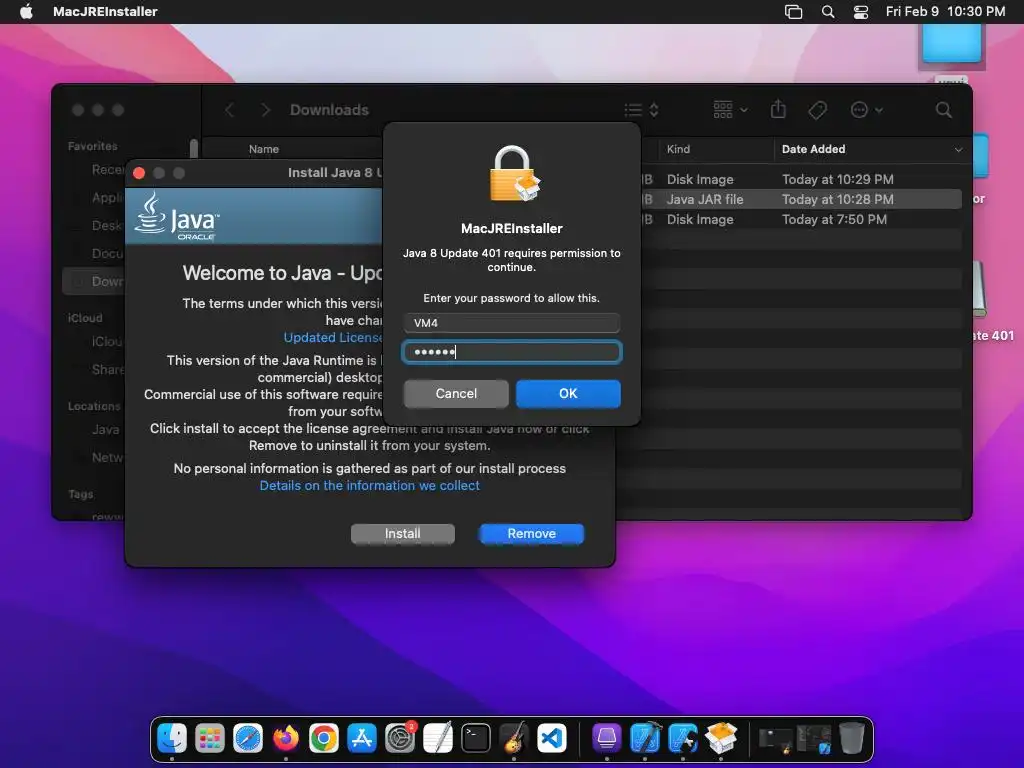The height and width of the screenshot is (768, 1024).
Task: Open Terminal from the dock
Action: click(x=475, y=739)
